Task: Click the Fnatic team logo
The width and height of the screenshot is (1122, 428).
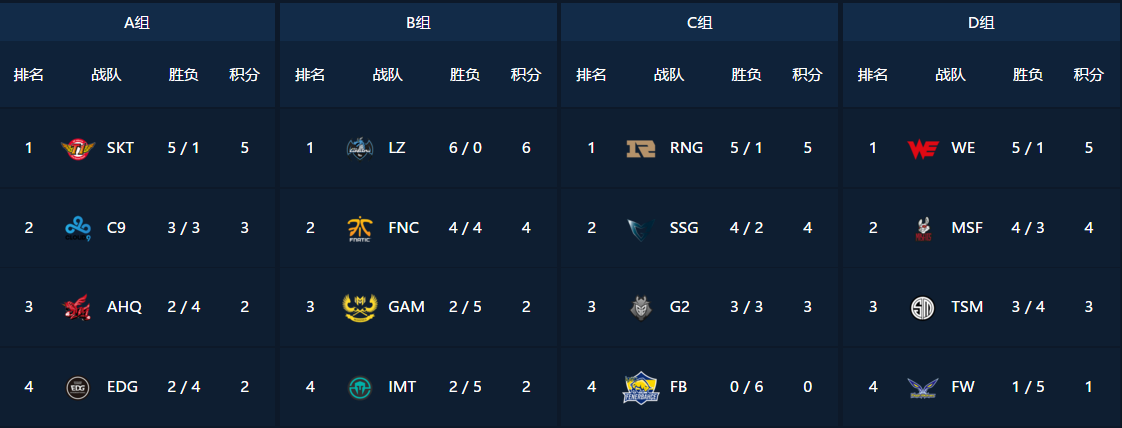Action: pos(359,228)
